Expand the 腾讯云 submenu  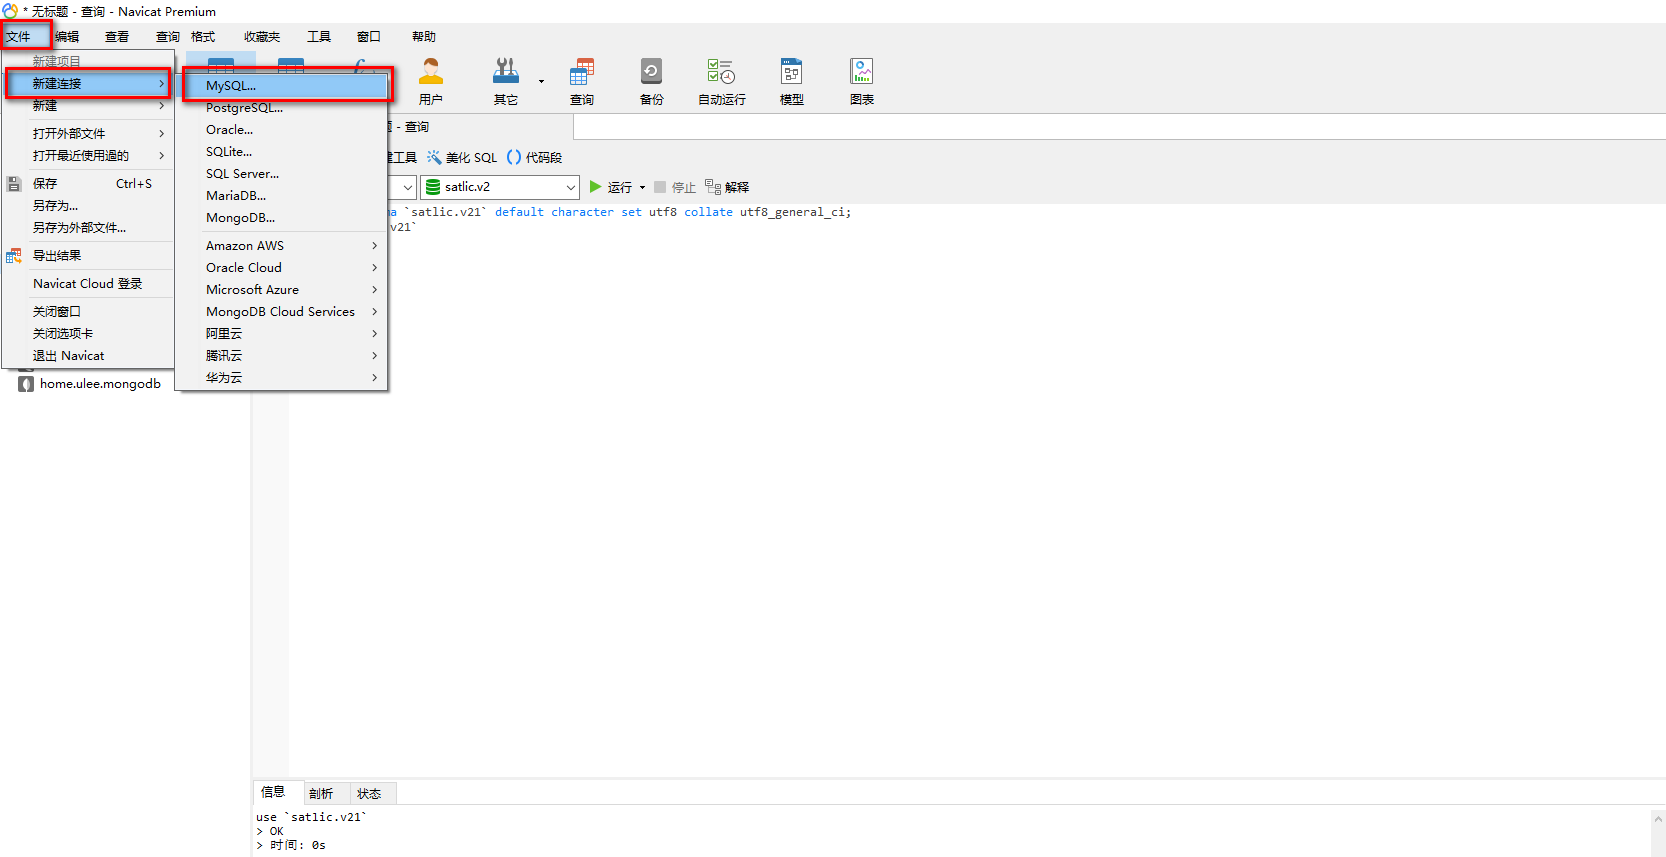(375, 356)
